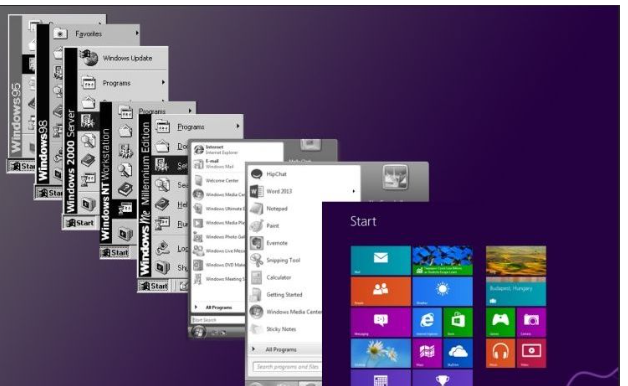Click the Windows NT Start button
This screenshot has height=386, width=628.
point(115,253)
